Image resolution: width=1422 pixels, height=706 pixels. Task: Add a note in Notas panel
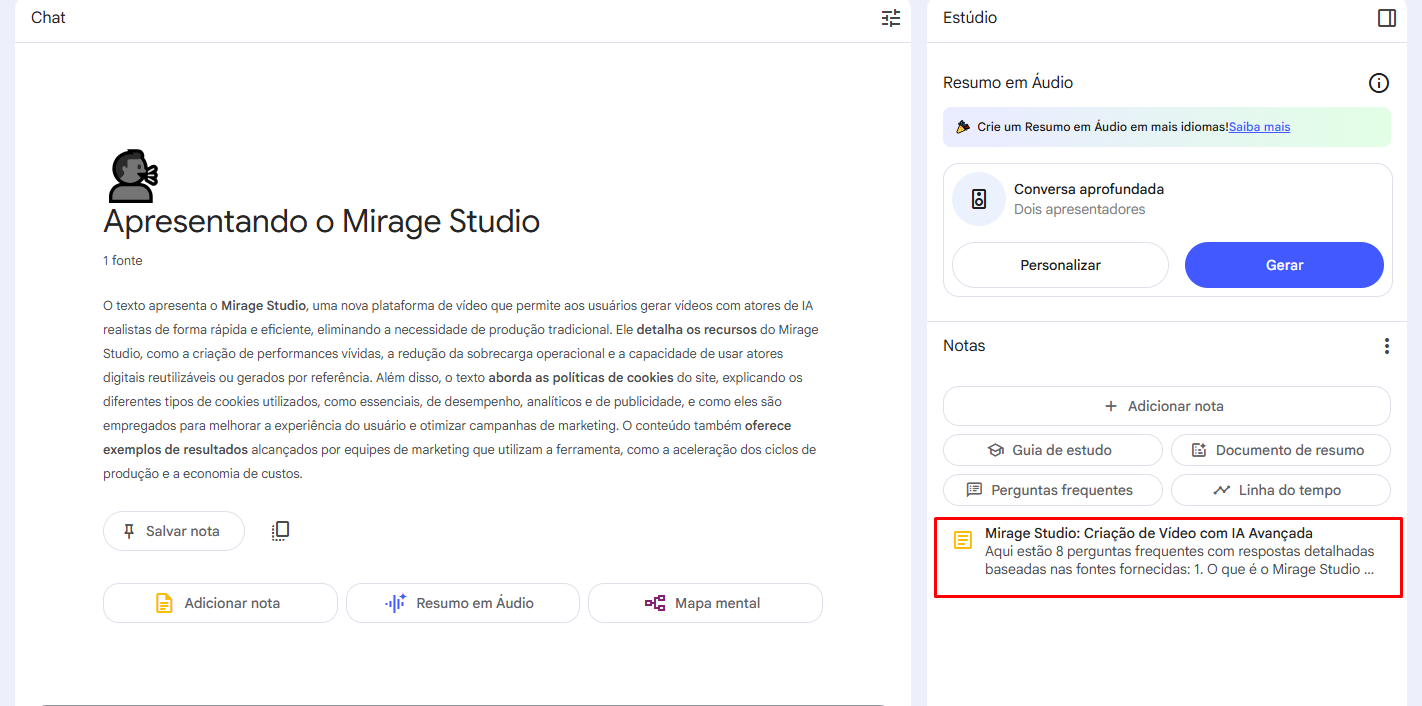pos(1166,406)
